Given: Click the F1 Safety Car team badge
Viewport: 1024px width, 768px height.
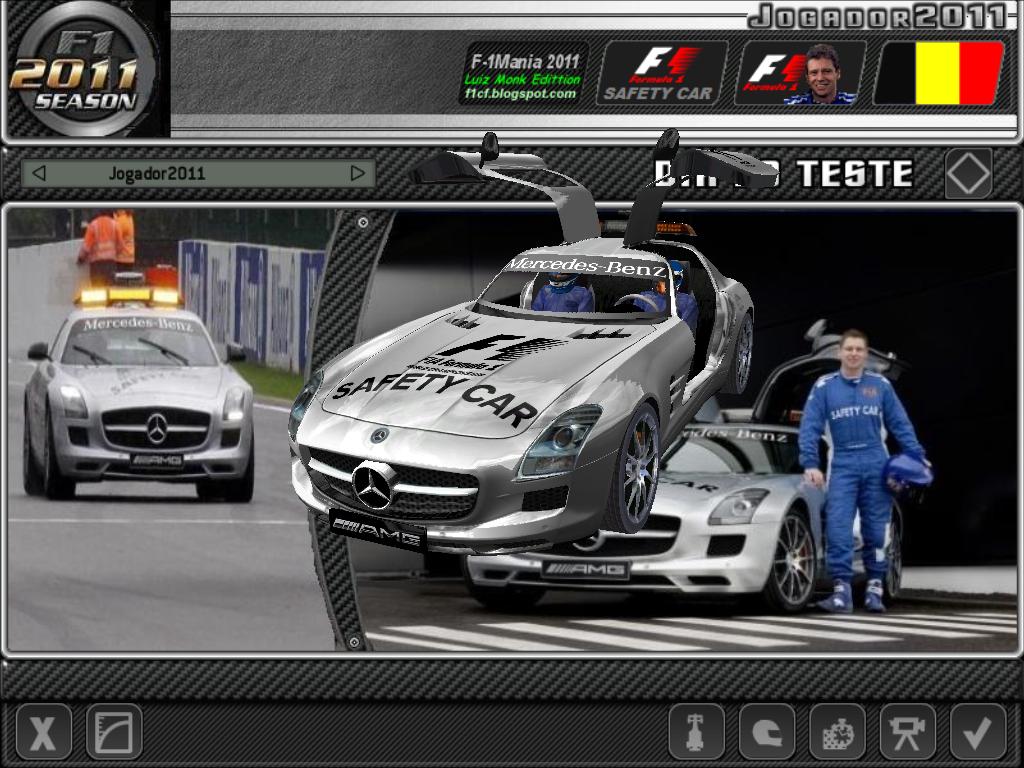Looking at the screenshot, I should (662, 73).
